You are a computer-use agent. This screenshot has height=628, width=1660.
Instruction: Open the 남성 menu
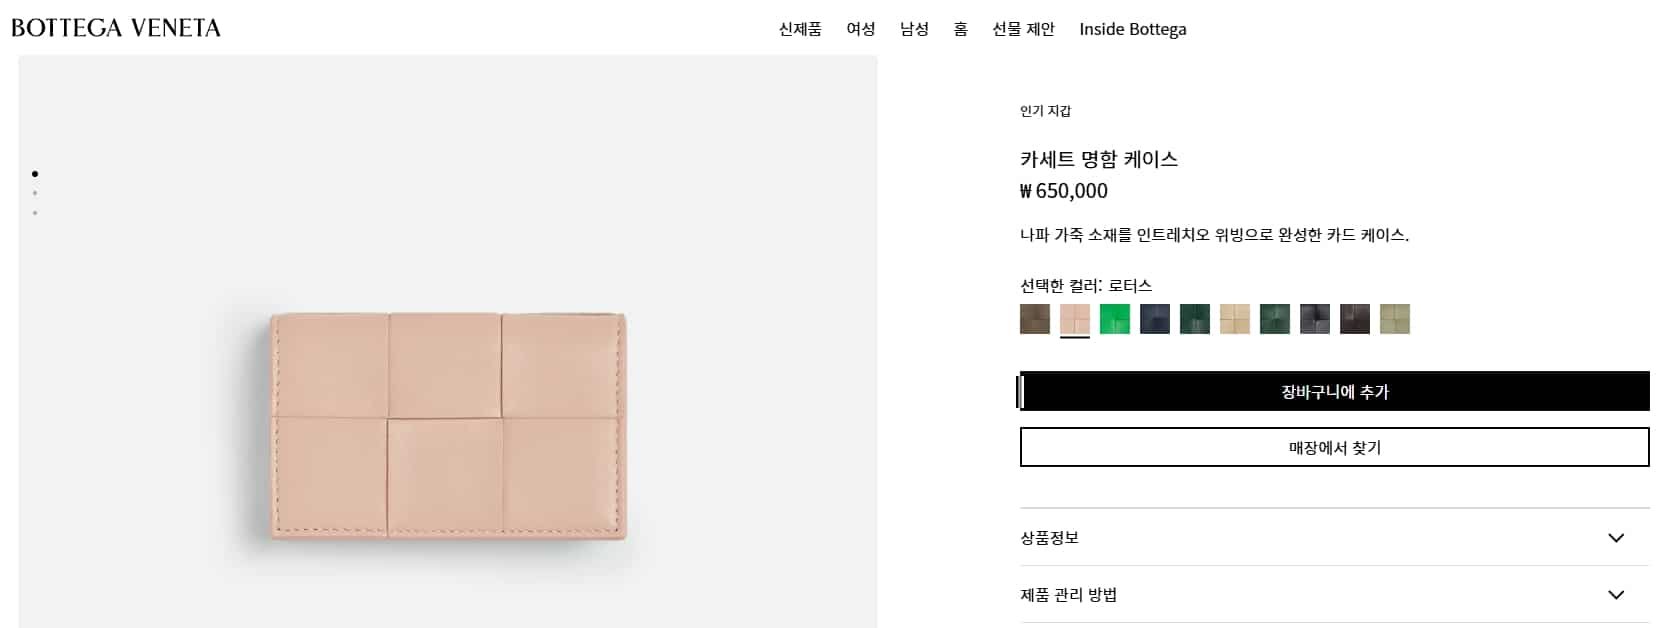914,29
